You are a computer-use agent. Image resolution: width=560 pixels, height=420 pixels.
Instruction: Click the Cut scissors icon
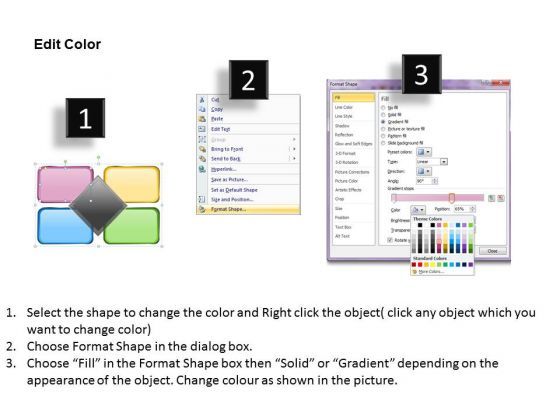[202, 100]
